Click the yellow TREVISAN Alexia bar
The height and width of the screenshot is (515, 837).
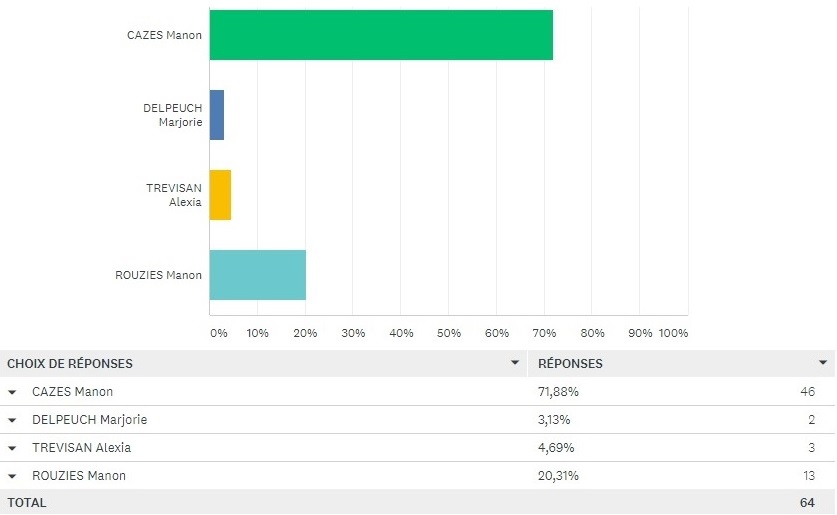coord(220,195)
